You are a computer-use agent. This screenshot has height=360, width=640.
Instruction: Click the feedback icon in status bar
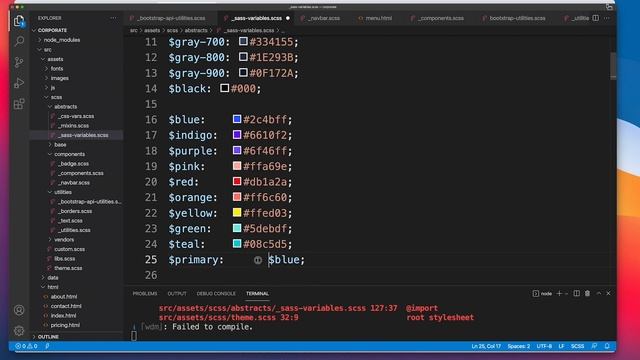pos(594,346)
